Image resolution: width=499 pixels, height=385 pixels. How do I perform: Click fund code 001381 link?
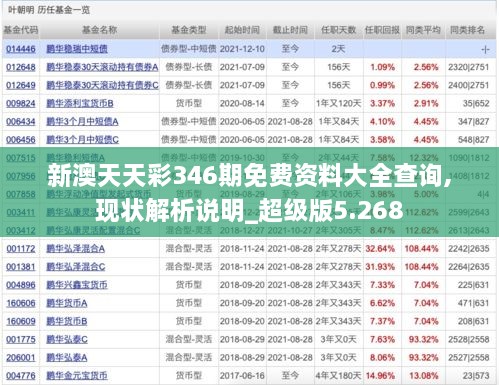[21, 267]
